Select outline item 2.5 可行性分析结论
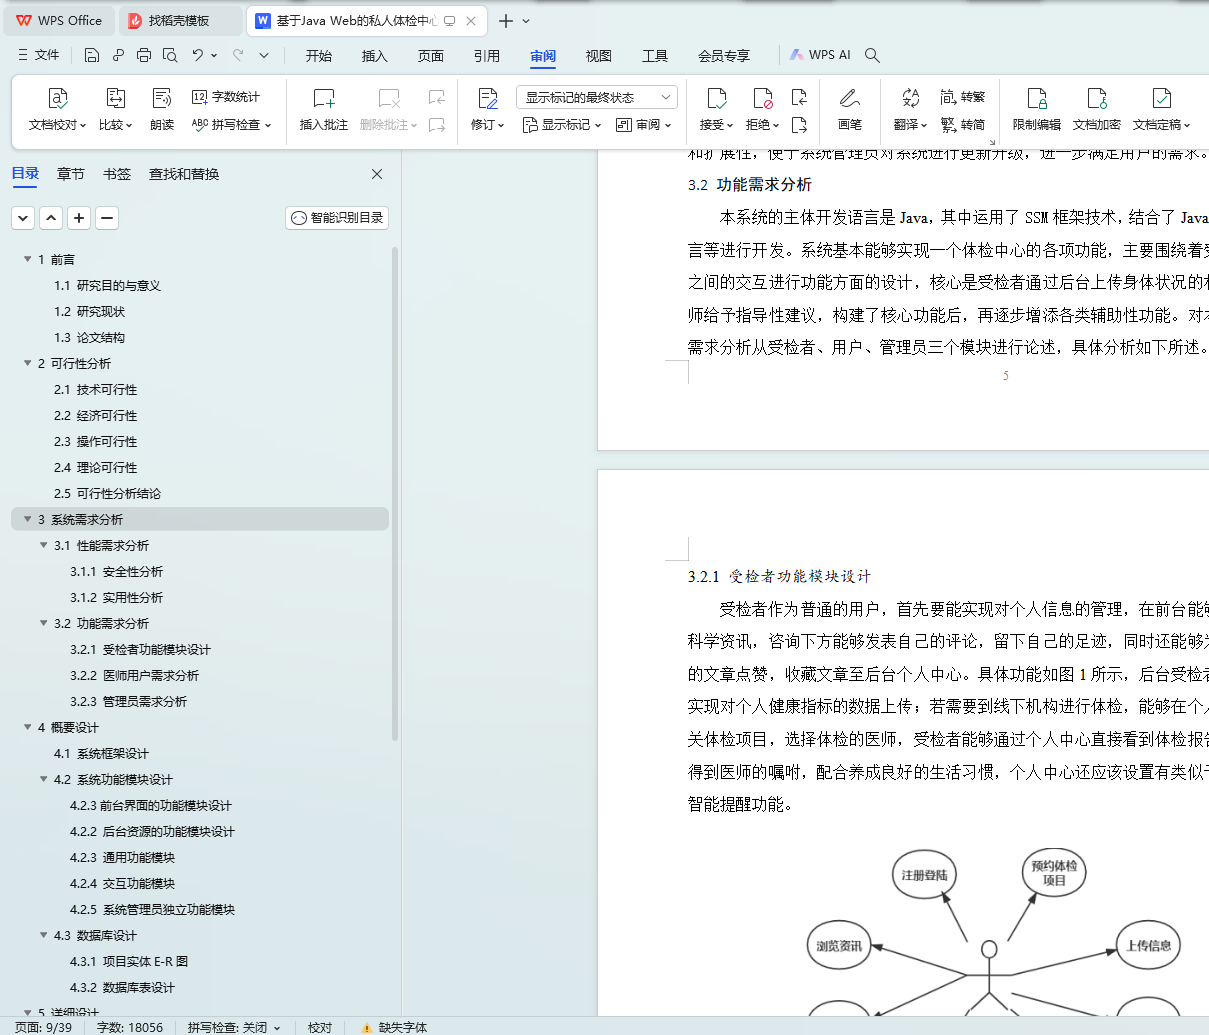Image resolution: width=1209 pixels, height=1035 pixels. [107, 493]
